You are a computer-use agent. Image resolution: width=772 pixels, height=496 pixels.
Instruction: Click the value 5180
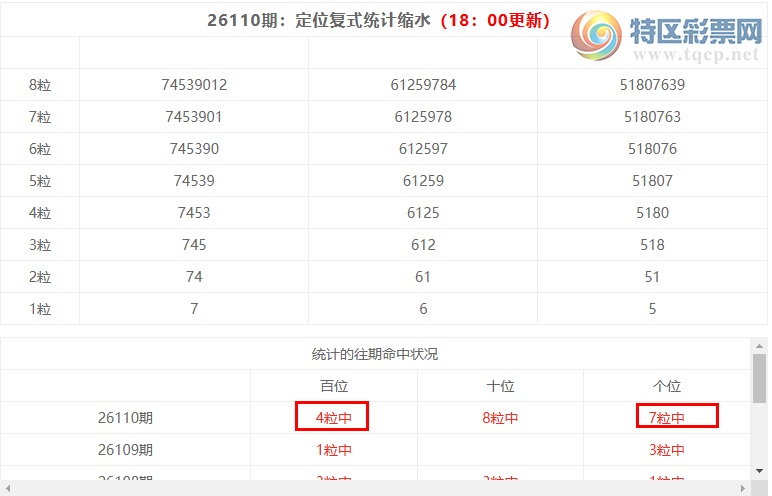[x=652, y=213]
